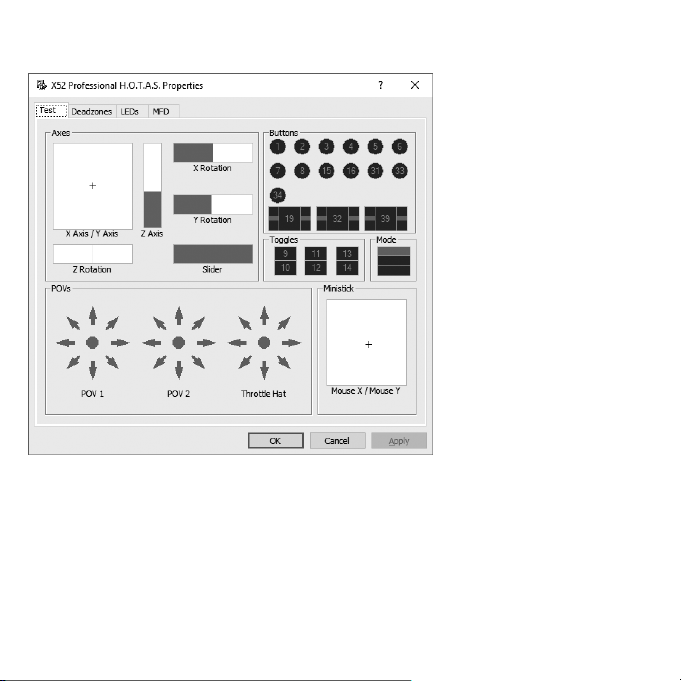Click button indicator 33
Viewport: 681px width, 681px height.
[x=400, y=171]
